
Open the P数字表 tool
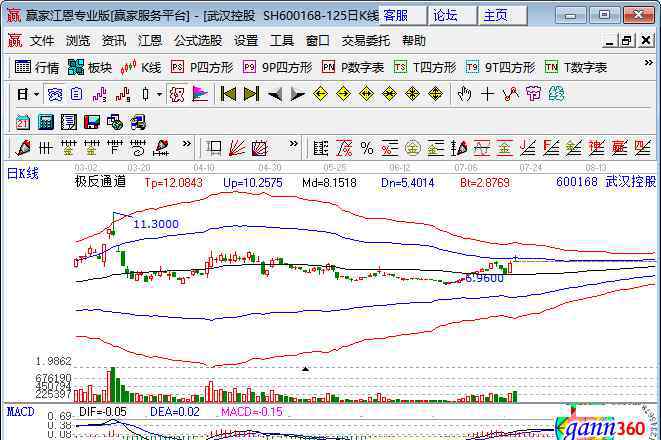pos(353,67)
